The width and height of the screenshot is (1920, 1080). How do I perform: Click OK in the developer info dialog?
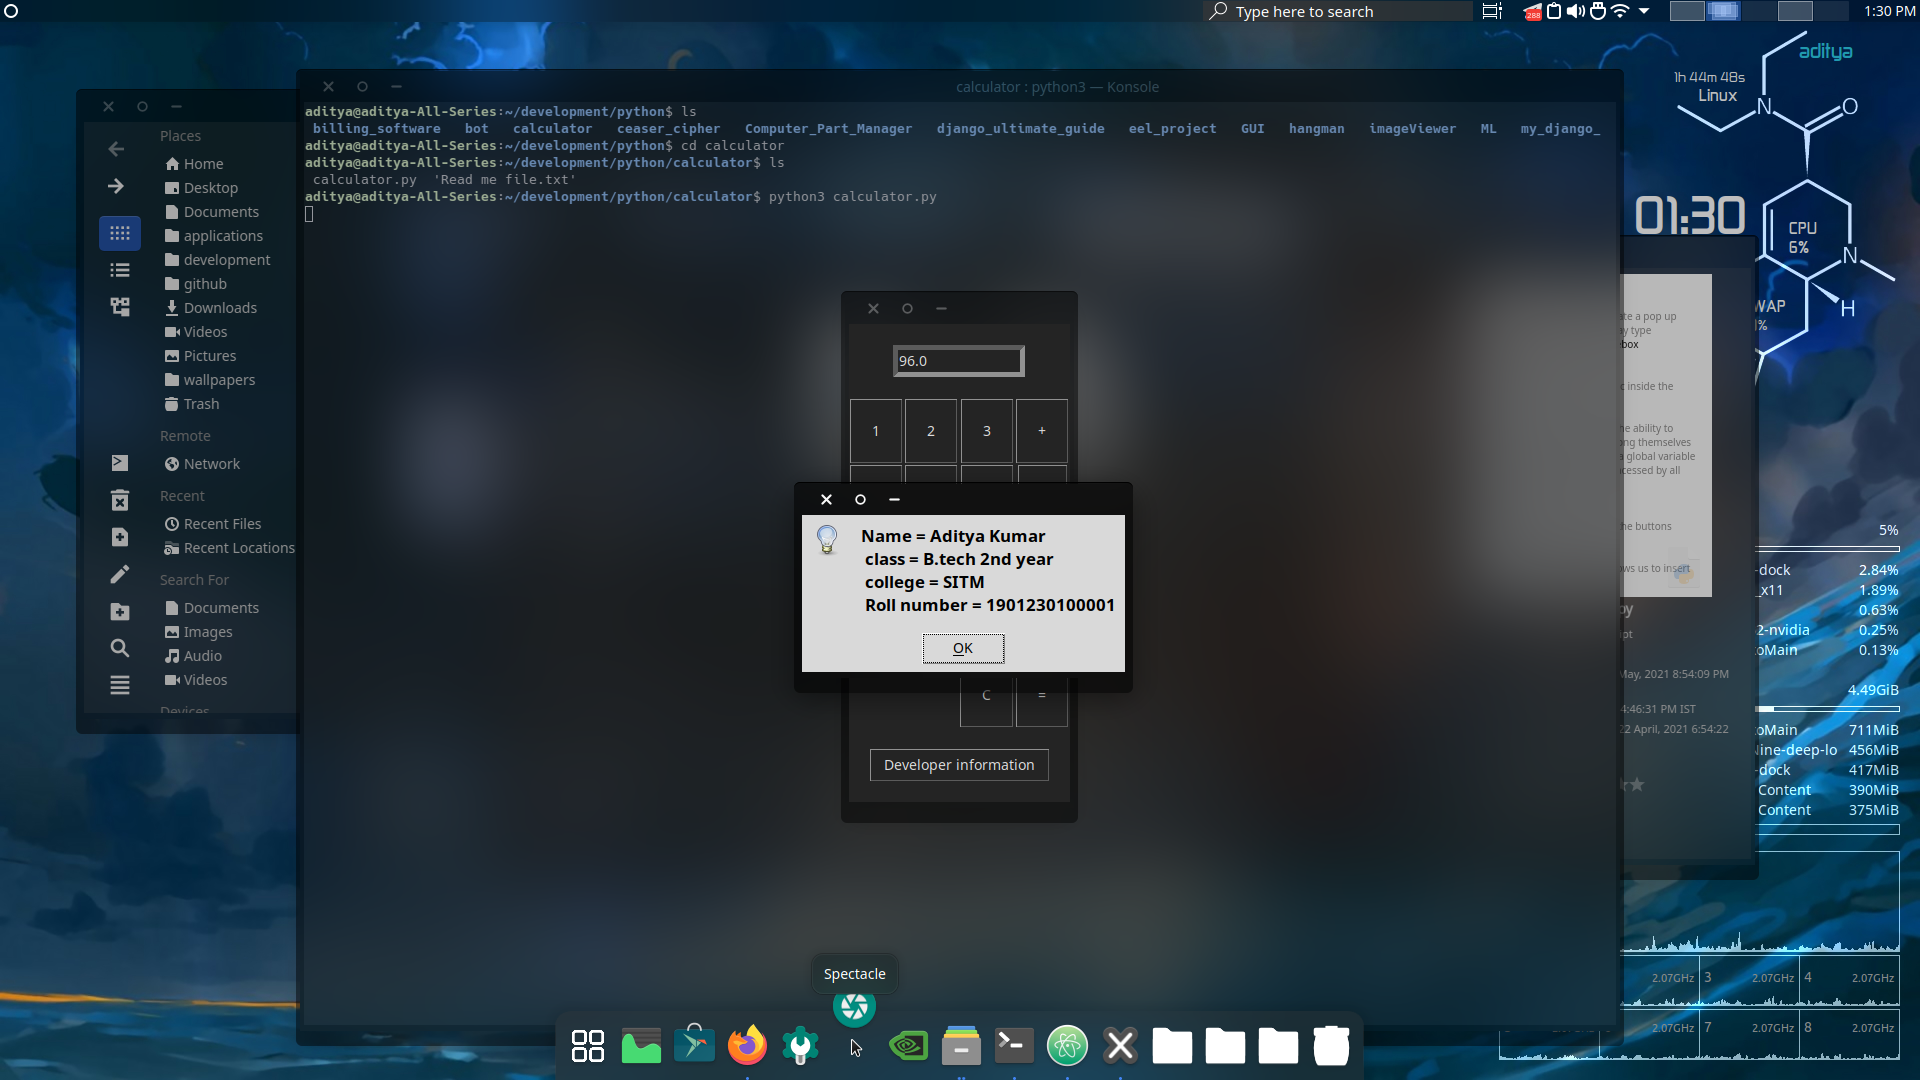coord(962,648)
